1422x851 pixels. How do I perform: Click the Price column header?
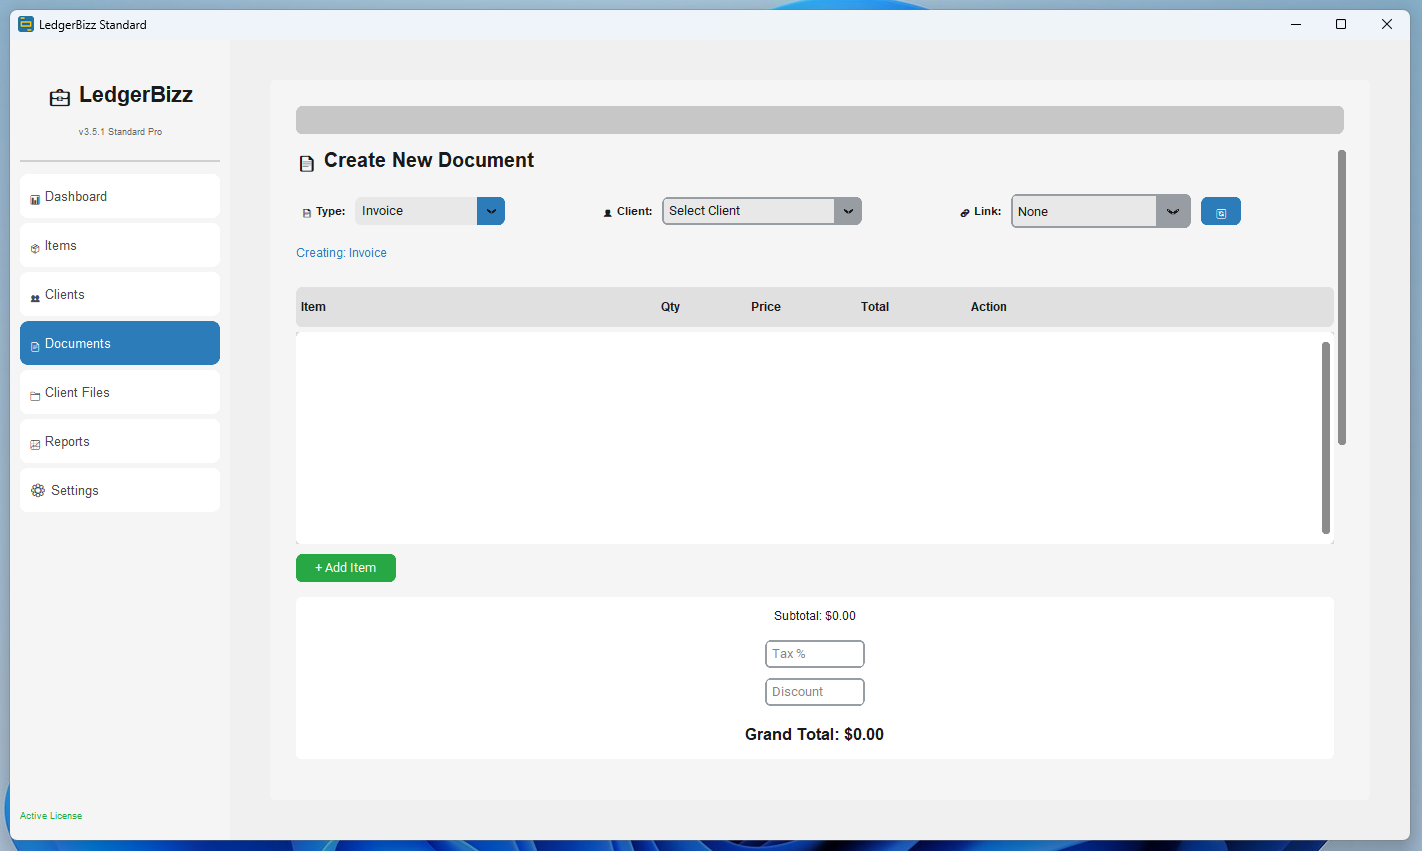(766, 307)
